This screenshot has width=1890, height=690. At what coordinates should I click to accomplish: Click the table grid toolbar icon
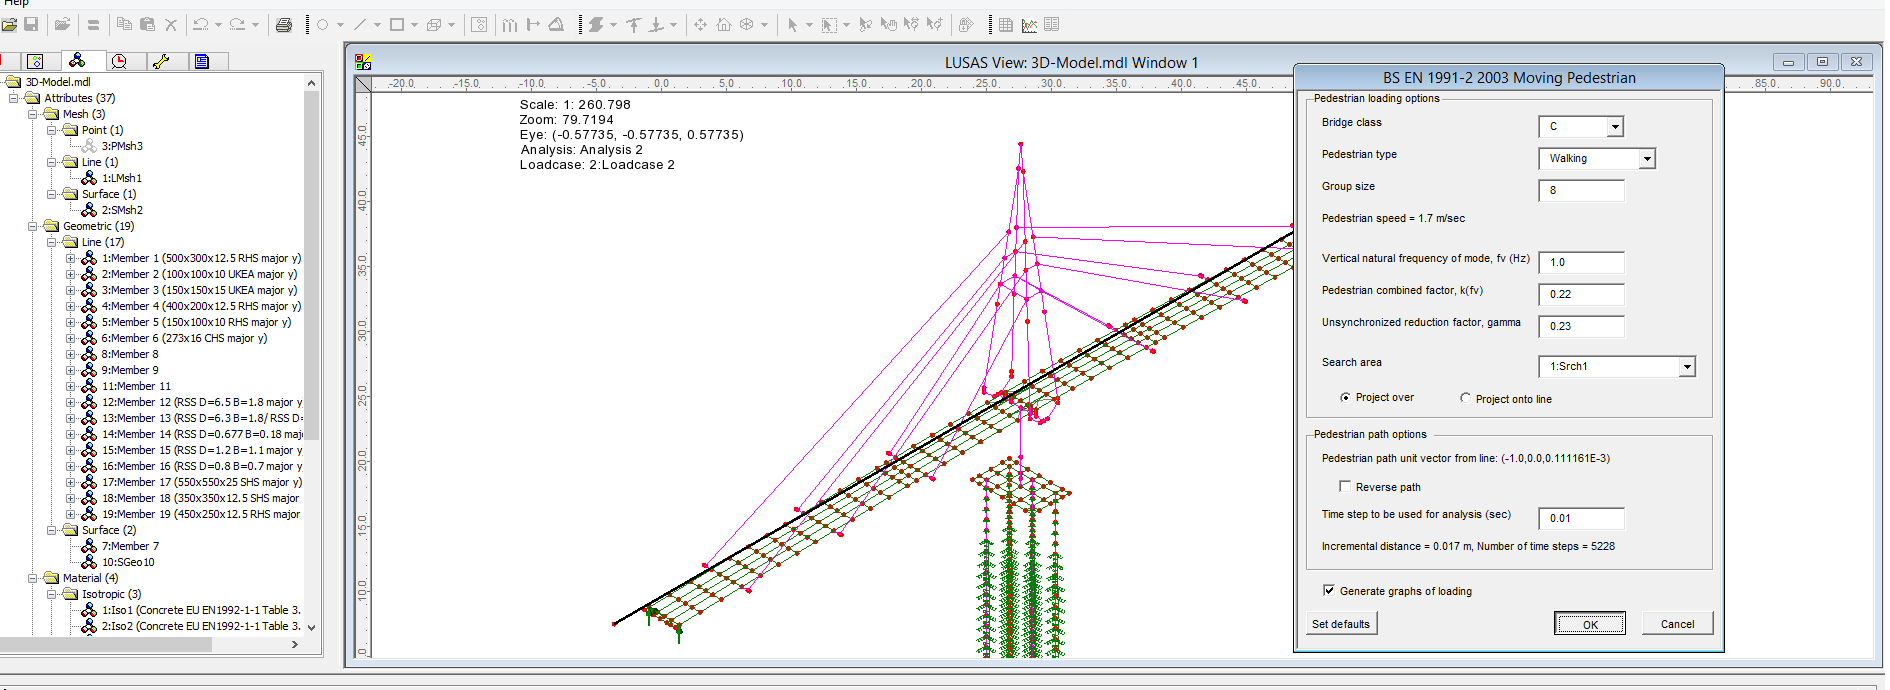pyautogui.click(x=1006, y=25)
